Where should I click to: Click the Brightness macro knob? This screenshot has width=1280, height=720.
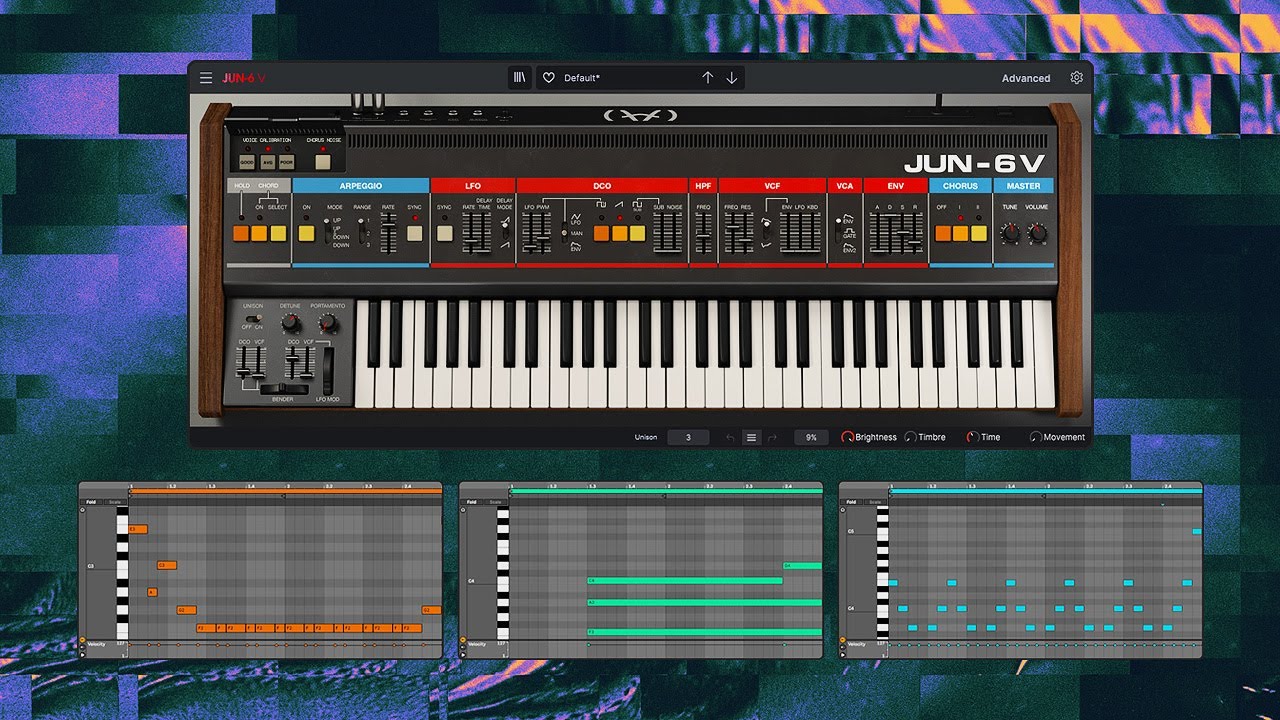[848, 437]
